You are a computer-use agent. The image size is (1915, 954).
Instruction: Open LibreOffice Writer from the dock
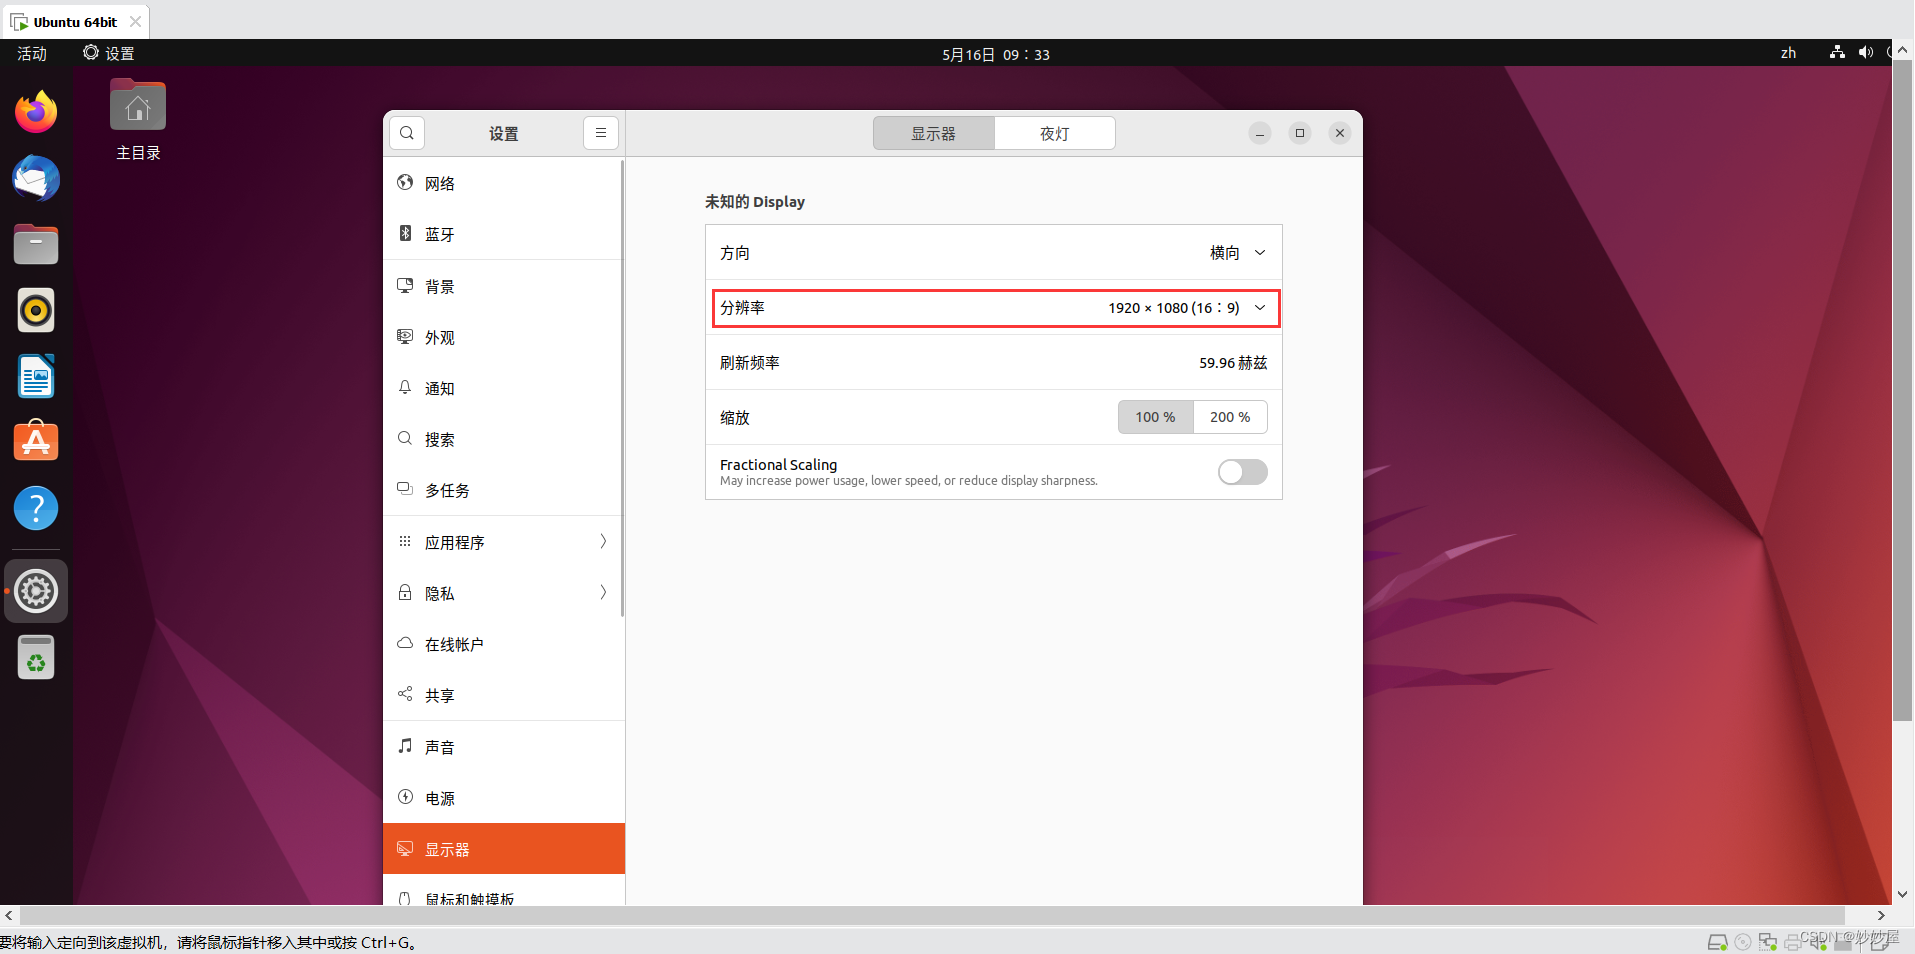coord(36,377)
